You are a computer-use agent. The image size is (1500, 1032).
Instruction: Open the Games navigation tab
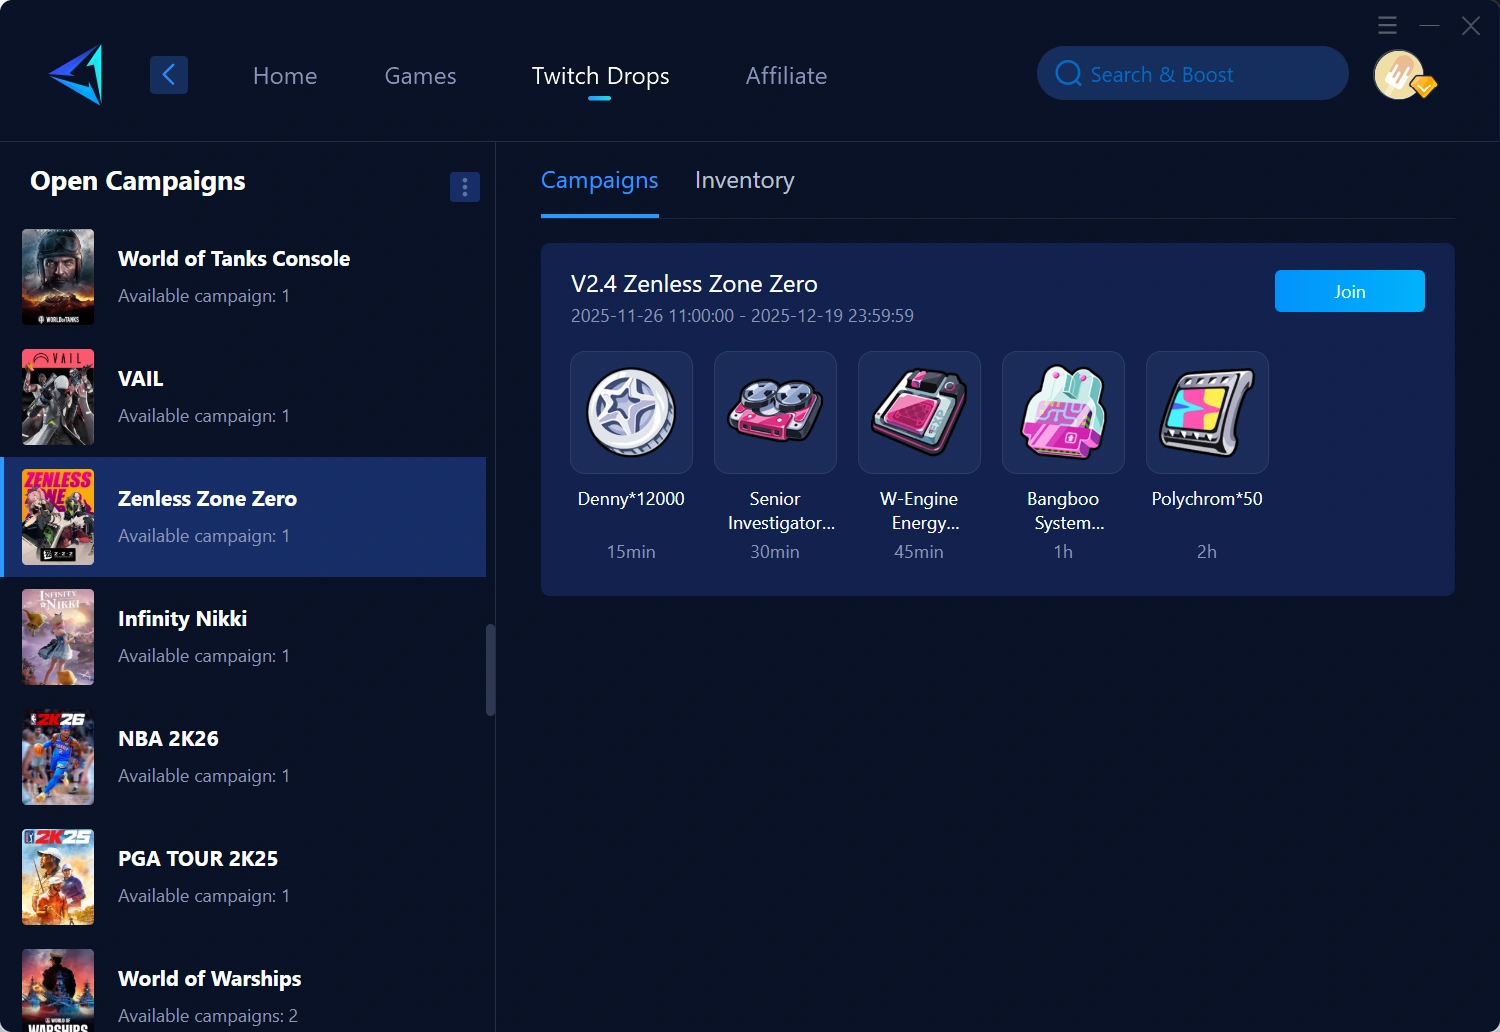coord(420,76)
